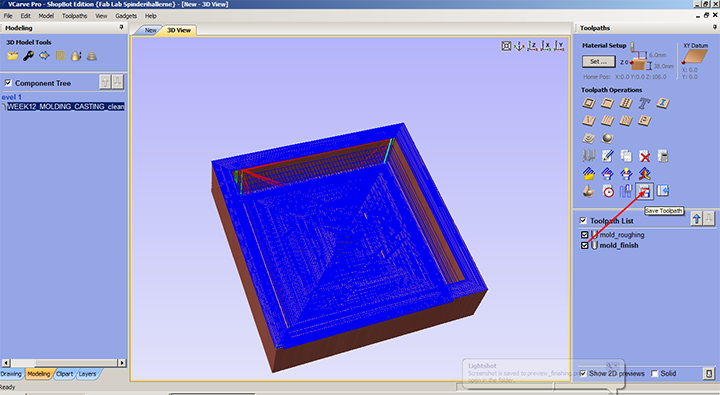Move the toolpath up in Toolpath List

tap(697, 219)
